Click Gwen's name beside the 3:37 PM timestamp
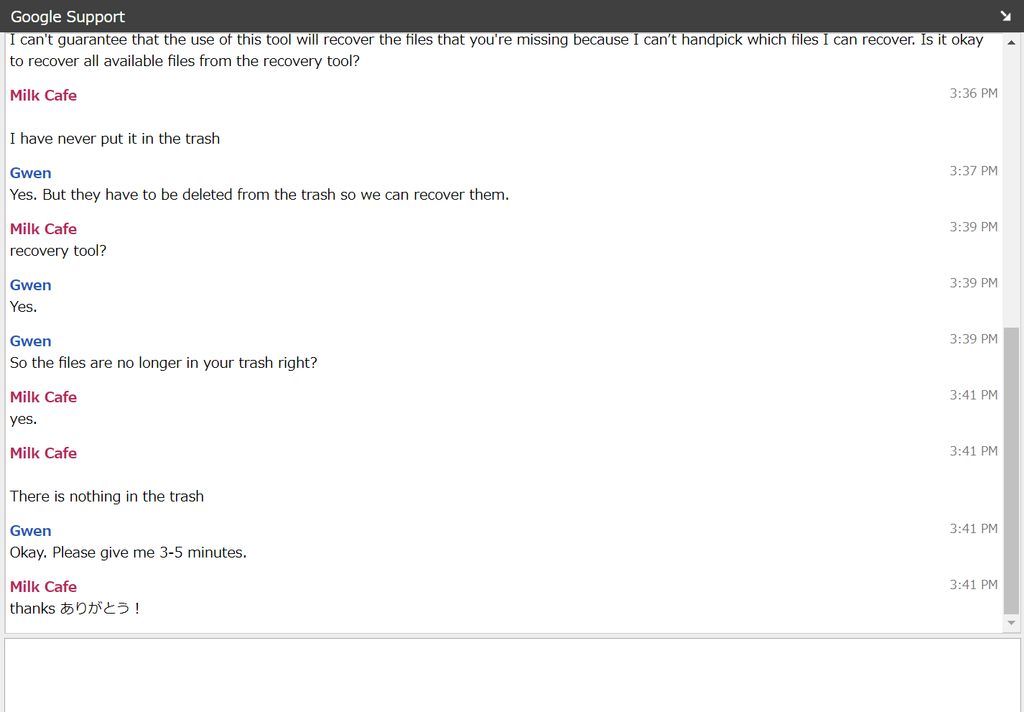The height and width of the screenshot is (712, 1024). click(x=31, y=173)
